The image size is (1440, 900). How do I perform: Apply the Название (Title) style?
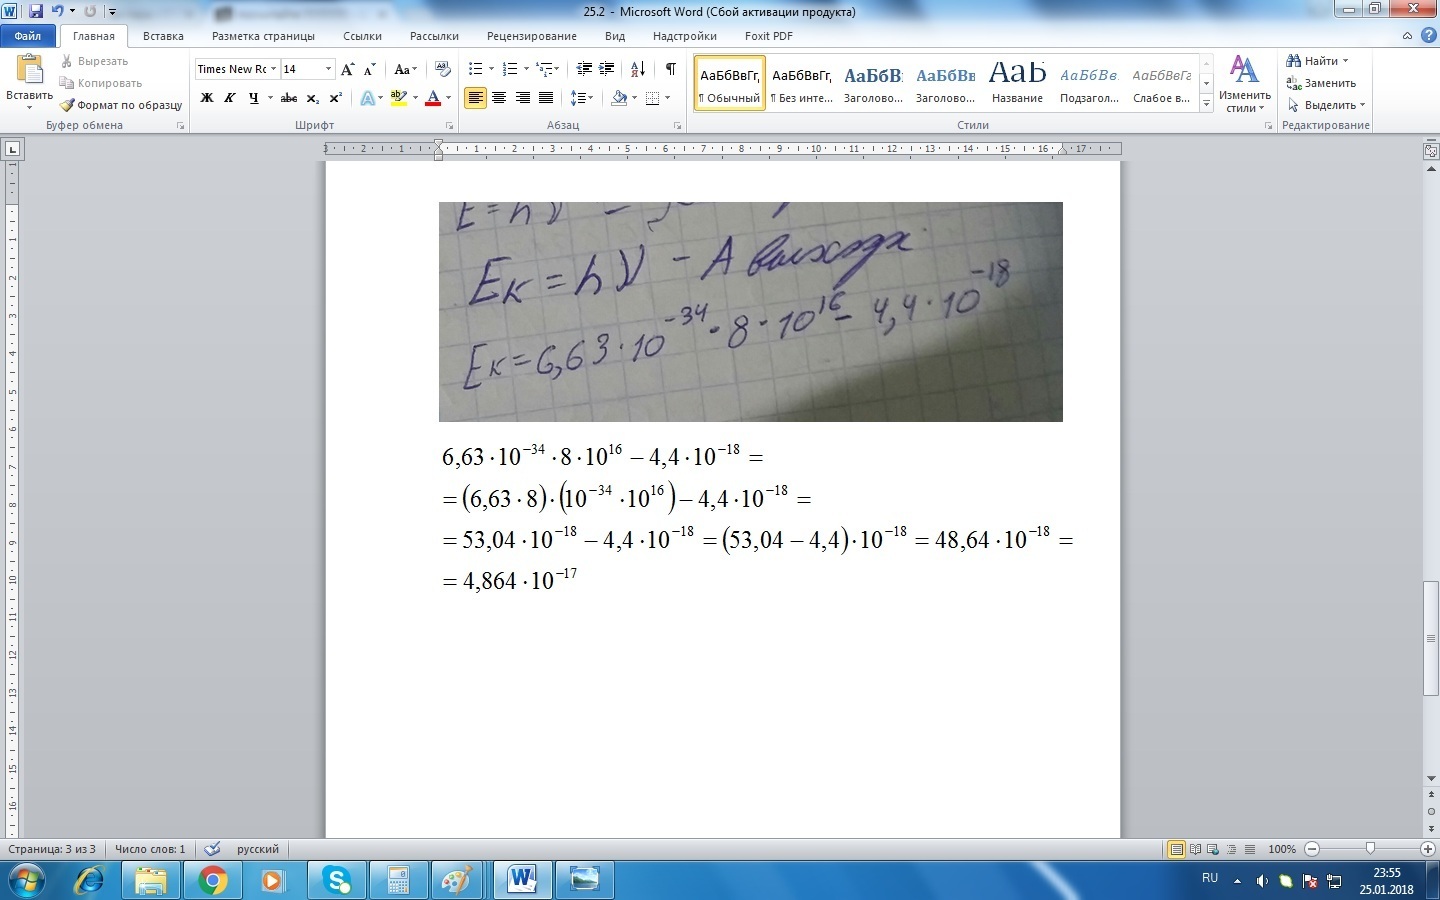(1017, 83)
